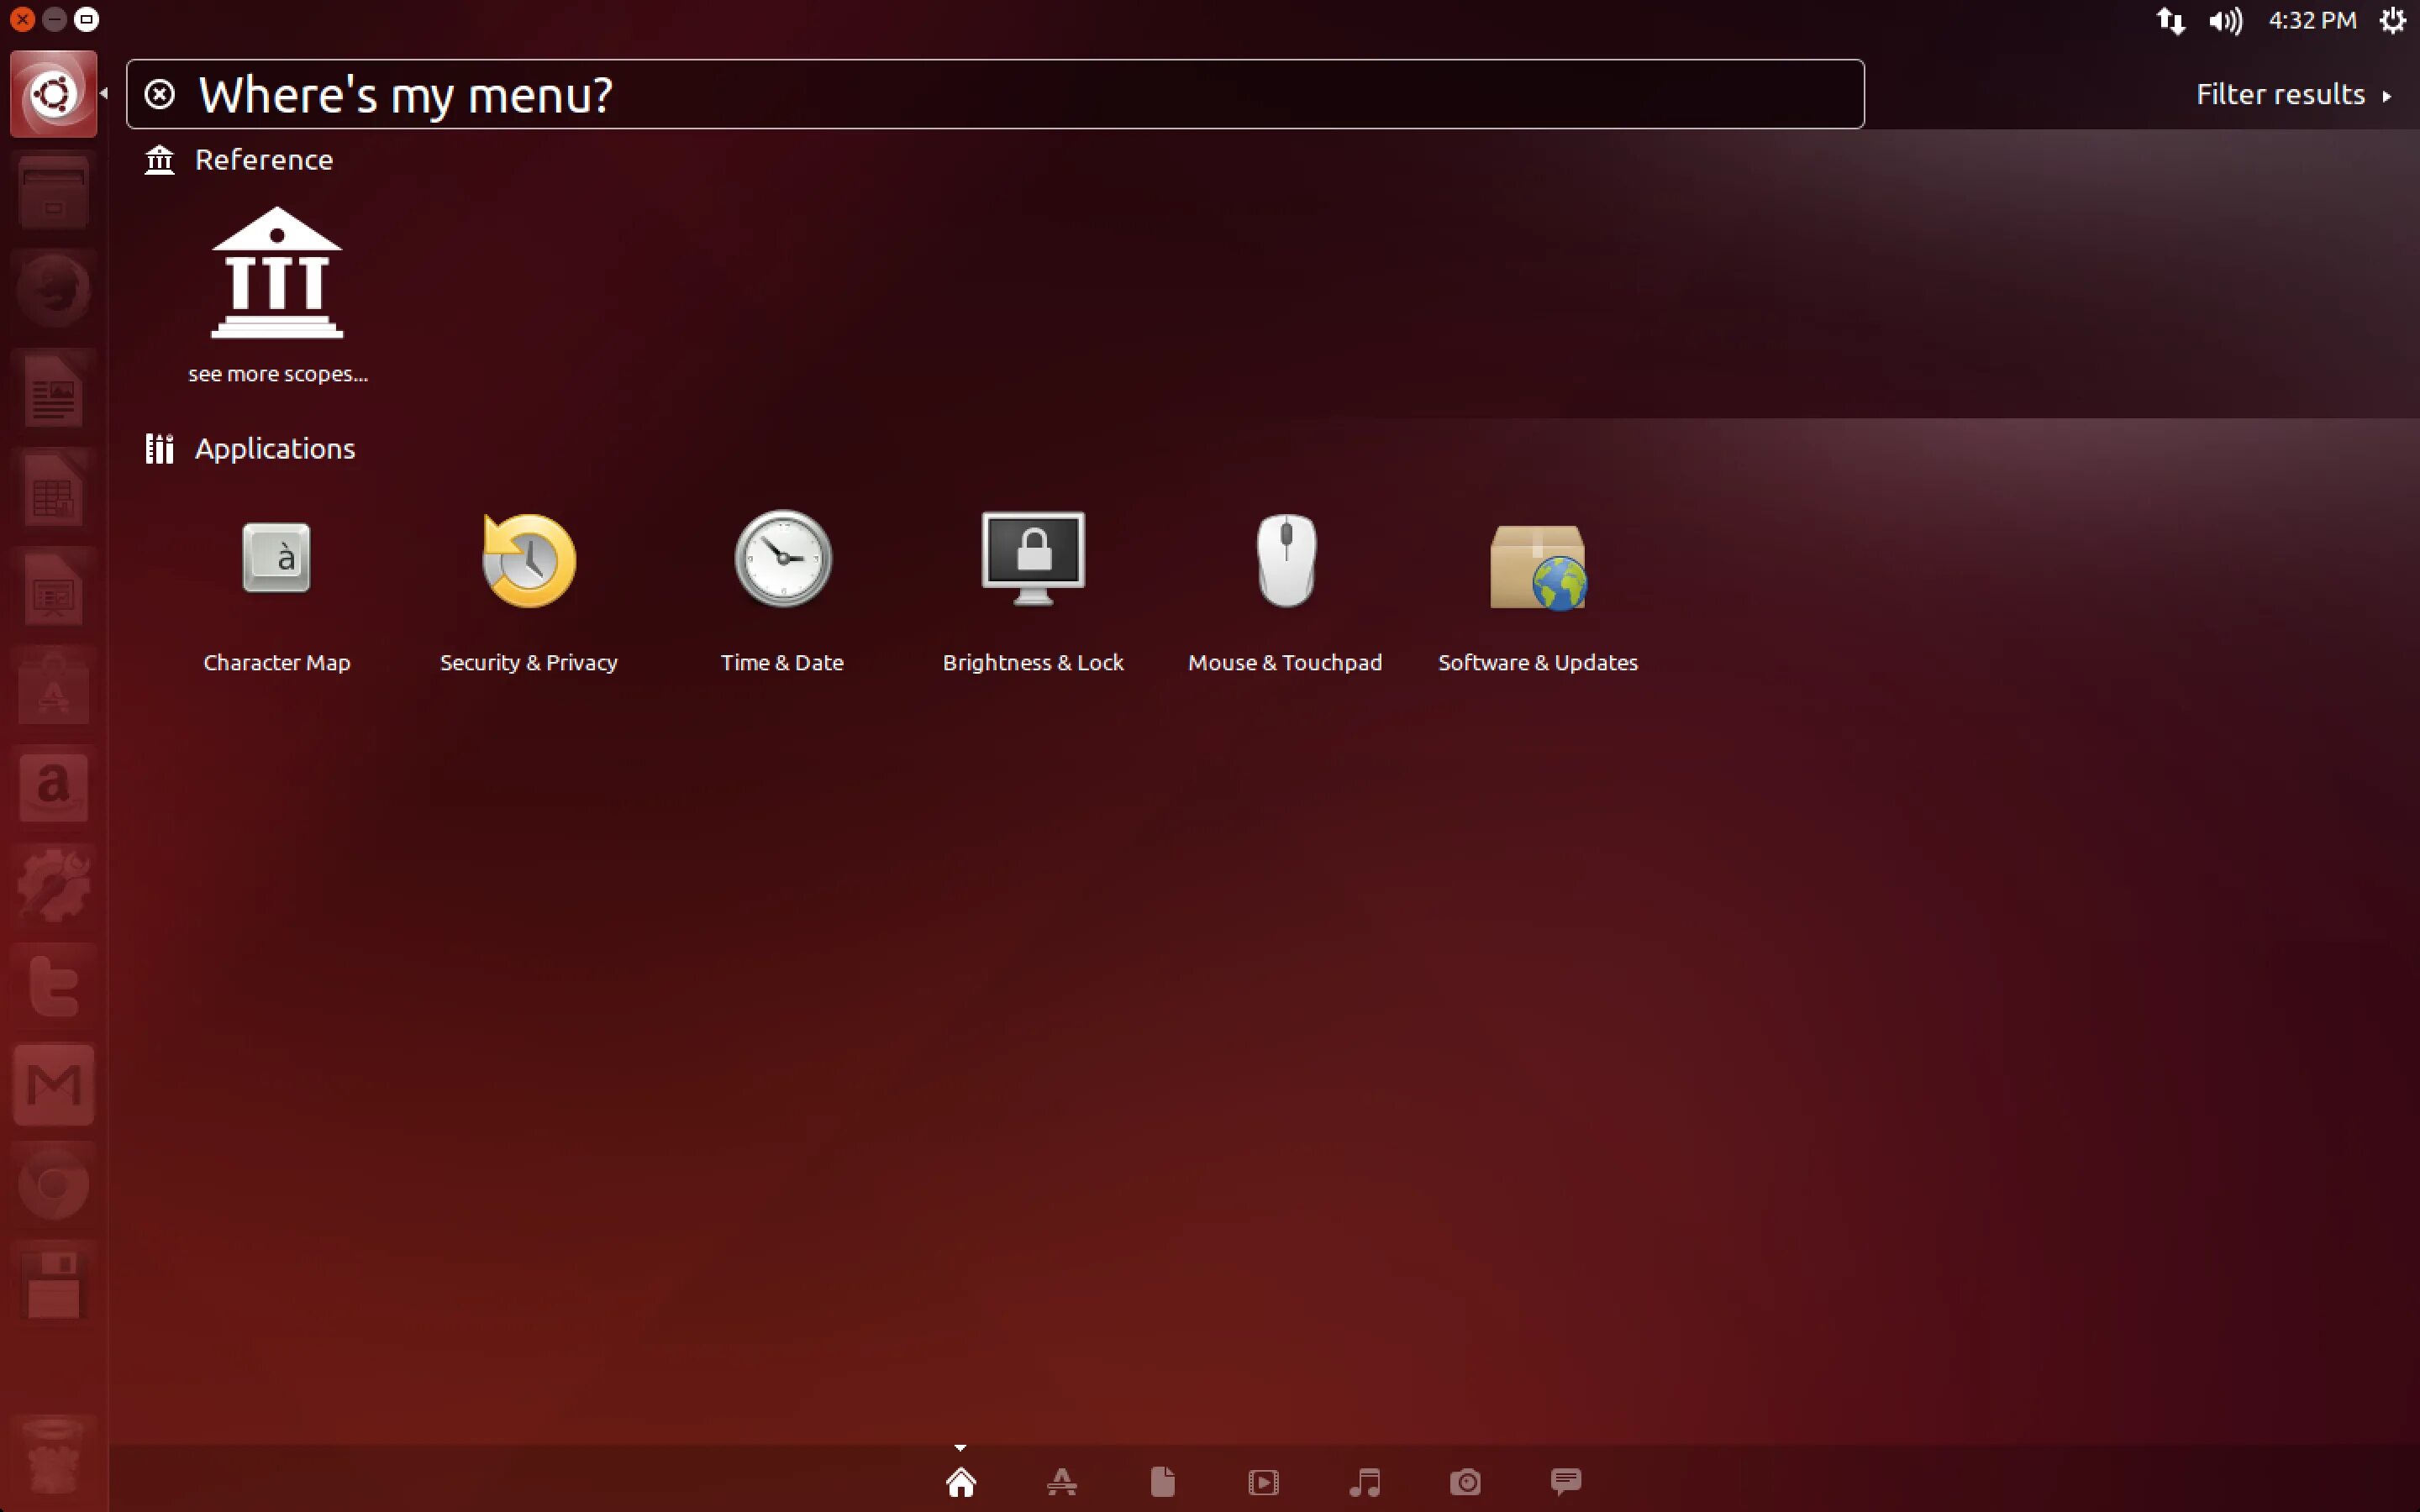The image size is (2420, 1512).
Task: Launch Mouse & Touchpad settings
Action: click(1285, 560)
